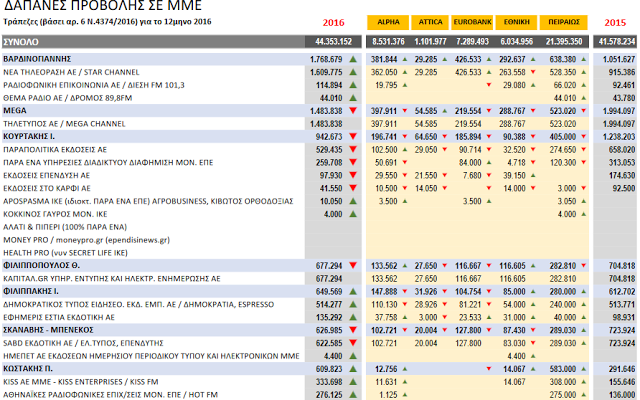Click the small green arrow beside 583.000
Viewport: 640px width, 400px height.
point(584,369)
